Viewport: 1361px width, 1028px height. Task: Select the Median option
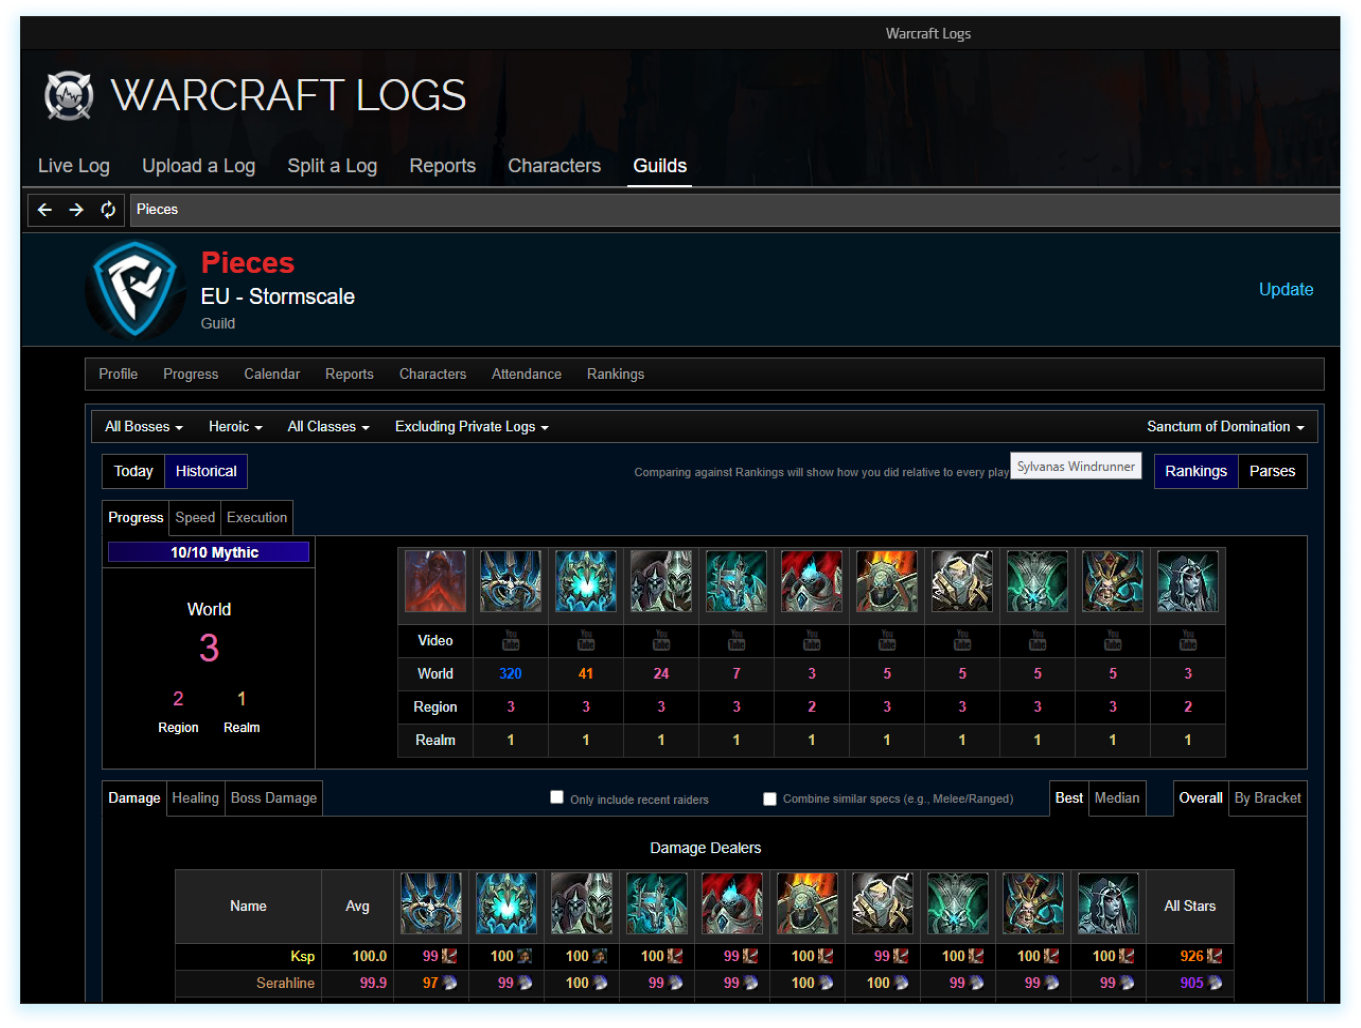click(x=1117, y=798)
